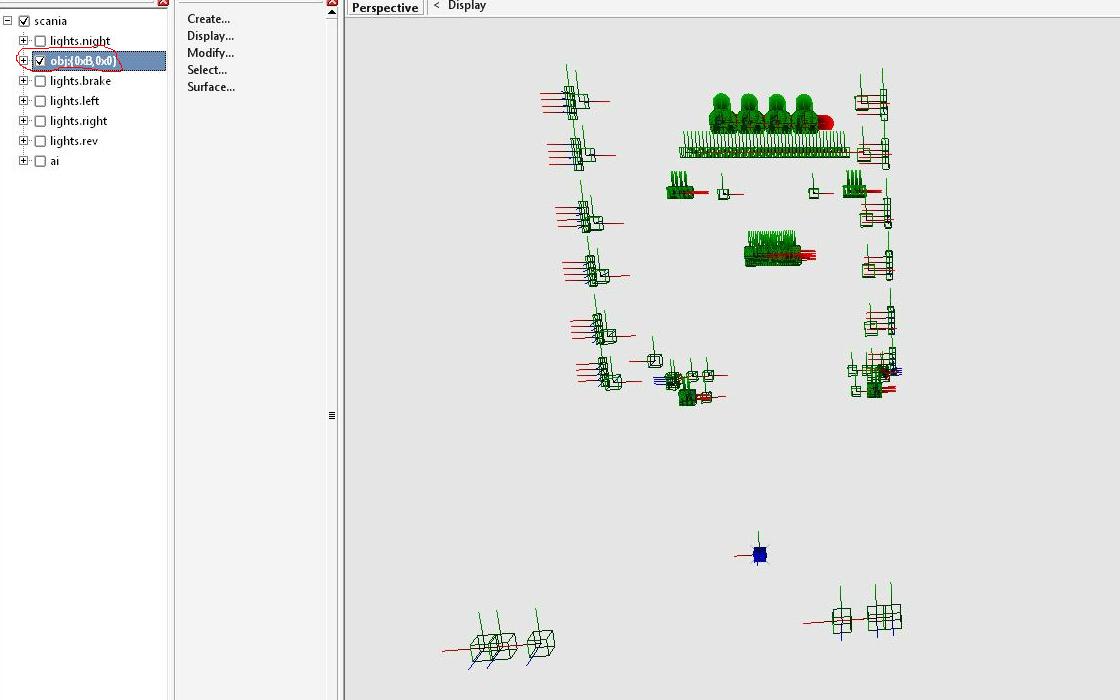The width and height of the screenshot is (1120, 700).
Task: Select the lights.right tree item
Action: (78, 121)
